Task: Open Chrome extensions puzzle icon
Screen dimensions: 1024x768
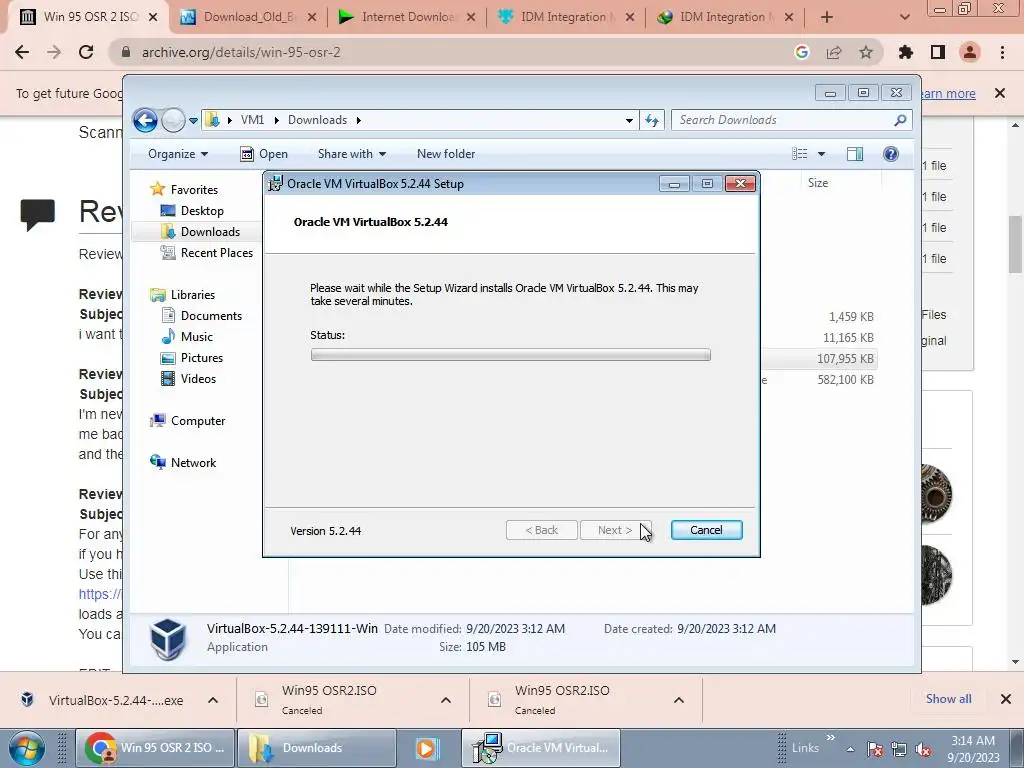Action: point(906,52)
